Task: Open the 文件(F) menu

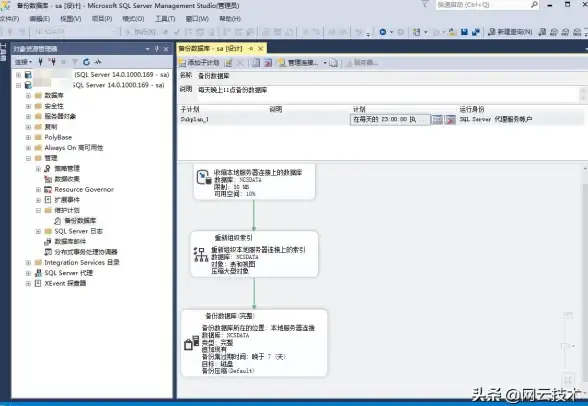Action: click(9, 19)
